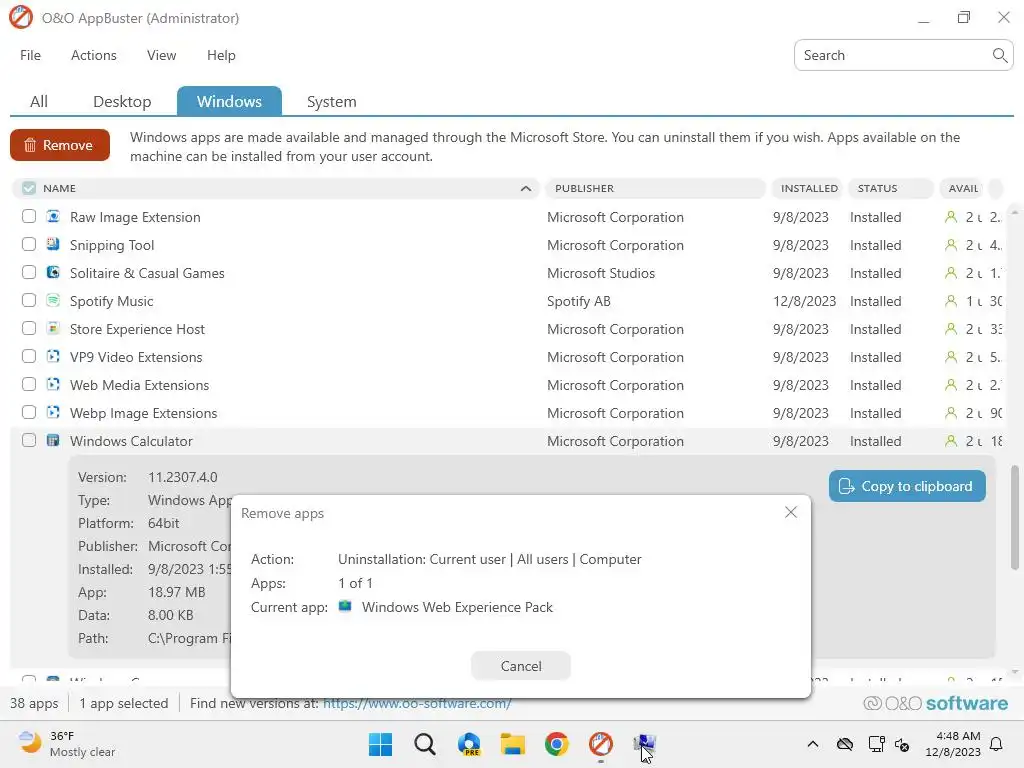Sort by the PUBLISHER column header
The width and height of the screenshot is (1024, 768).
click(x=655, y=188)
